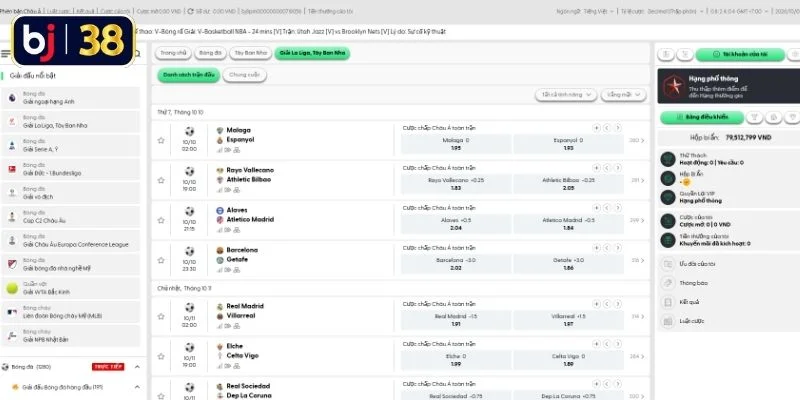Open all markets count for Alaves match
This screenshot has width=800, height=400.
click(637, 220)
